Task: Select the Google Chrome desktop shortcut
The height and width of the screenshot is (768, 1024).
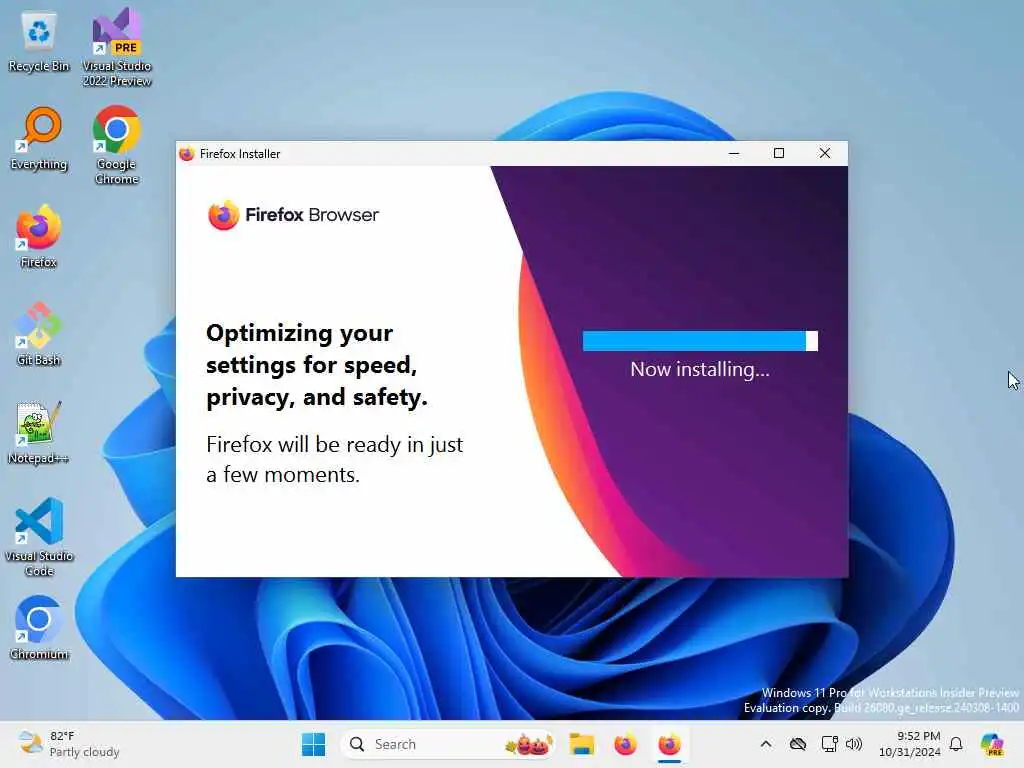Action: pos(116,145)
